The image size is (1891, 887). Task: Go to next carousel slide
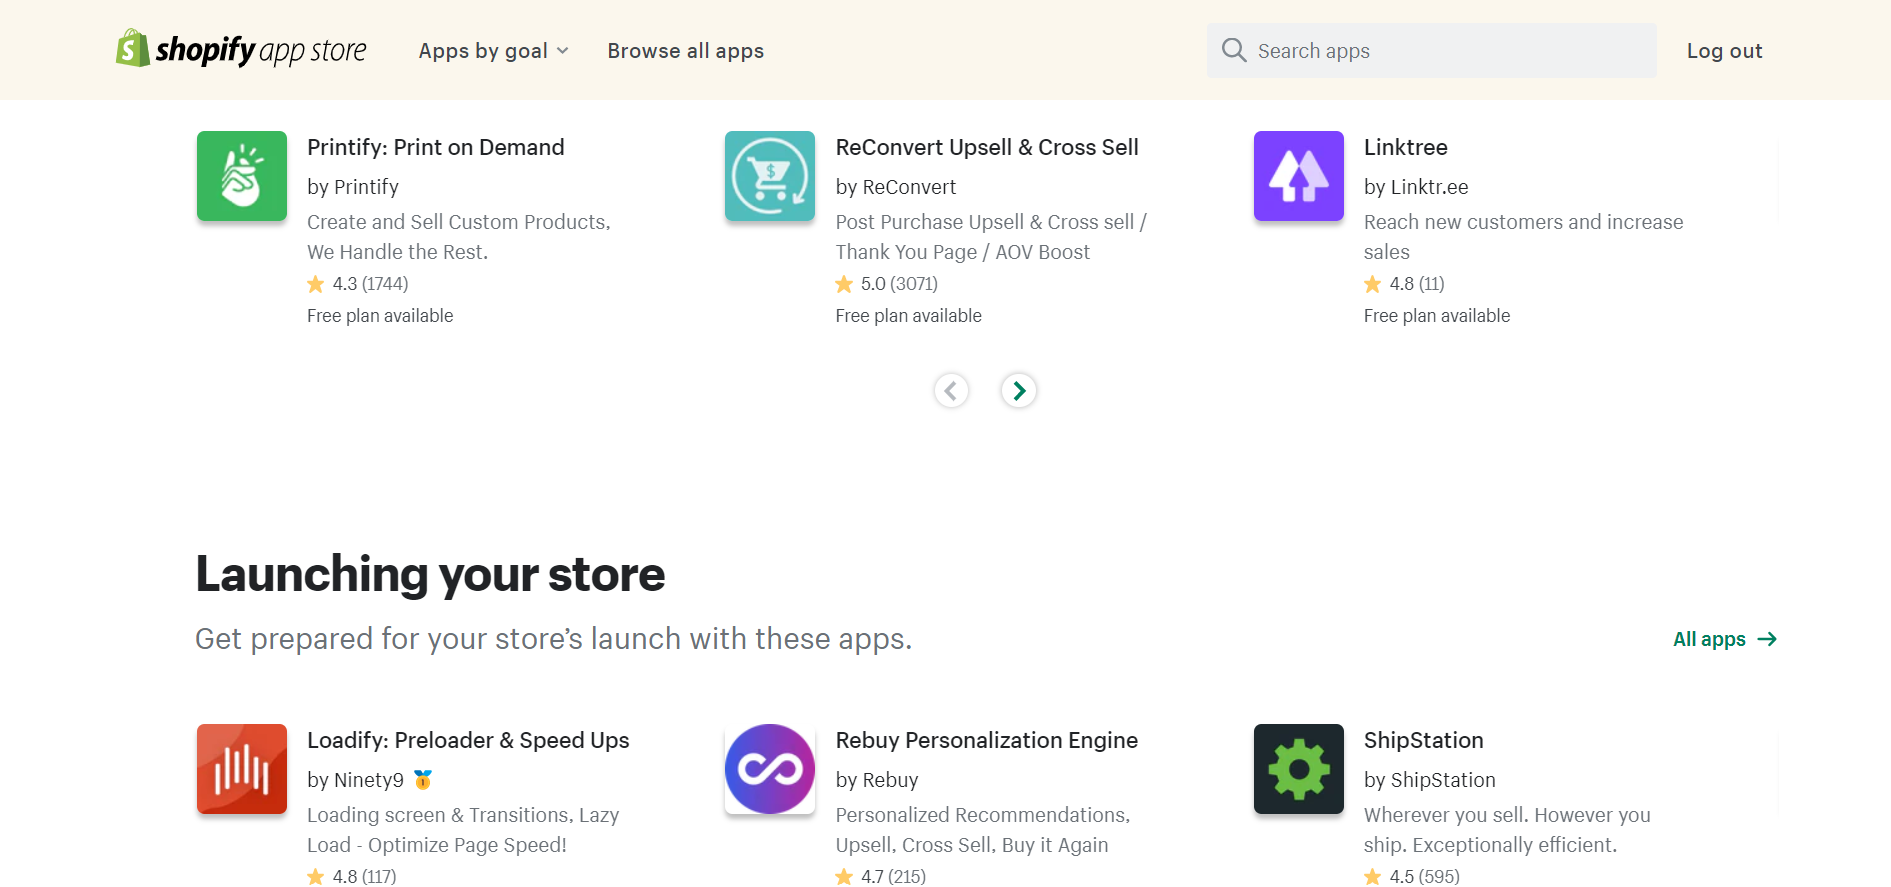(1018, 390)
